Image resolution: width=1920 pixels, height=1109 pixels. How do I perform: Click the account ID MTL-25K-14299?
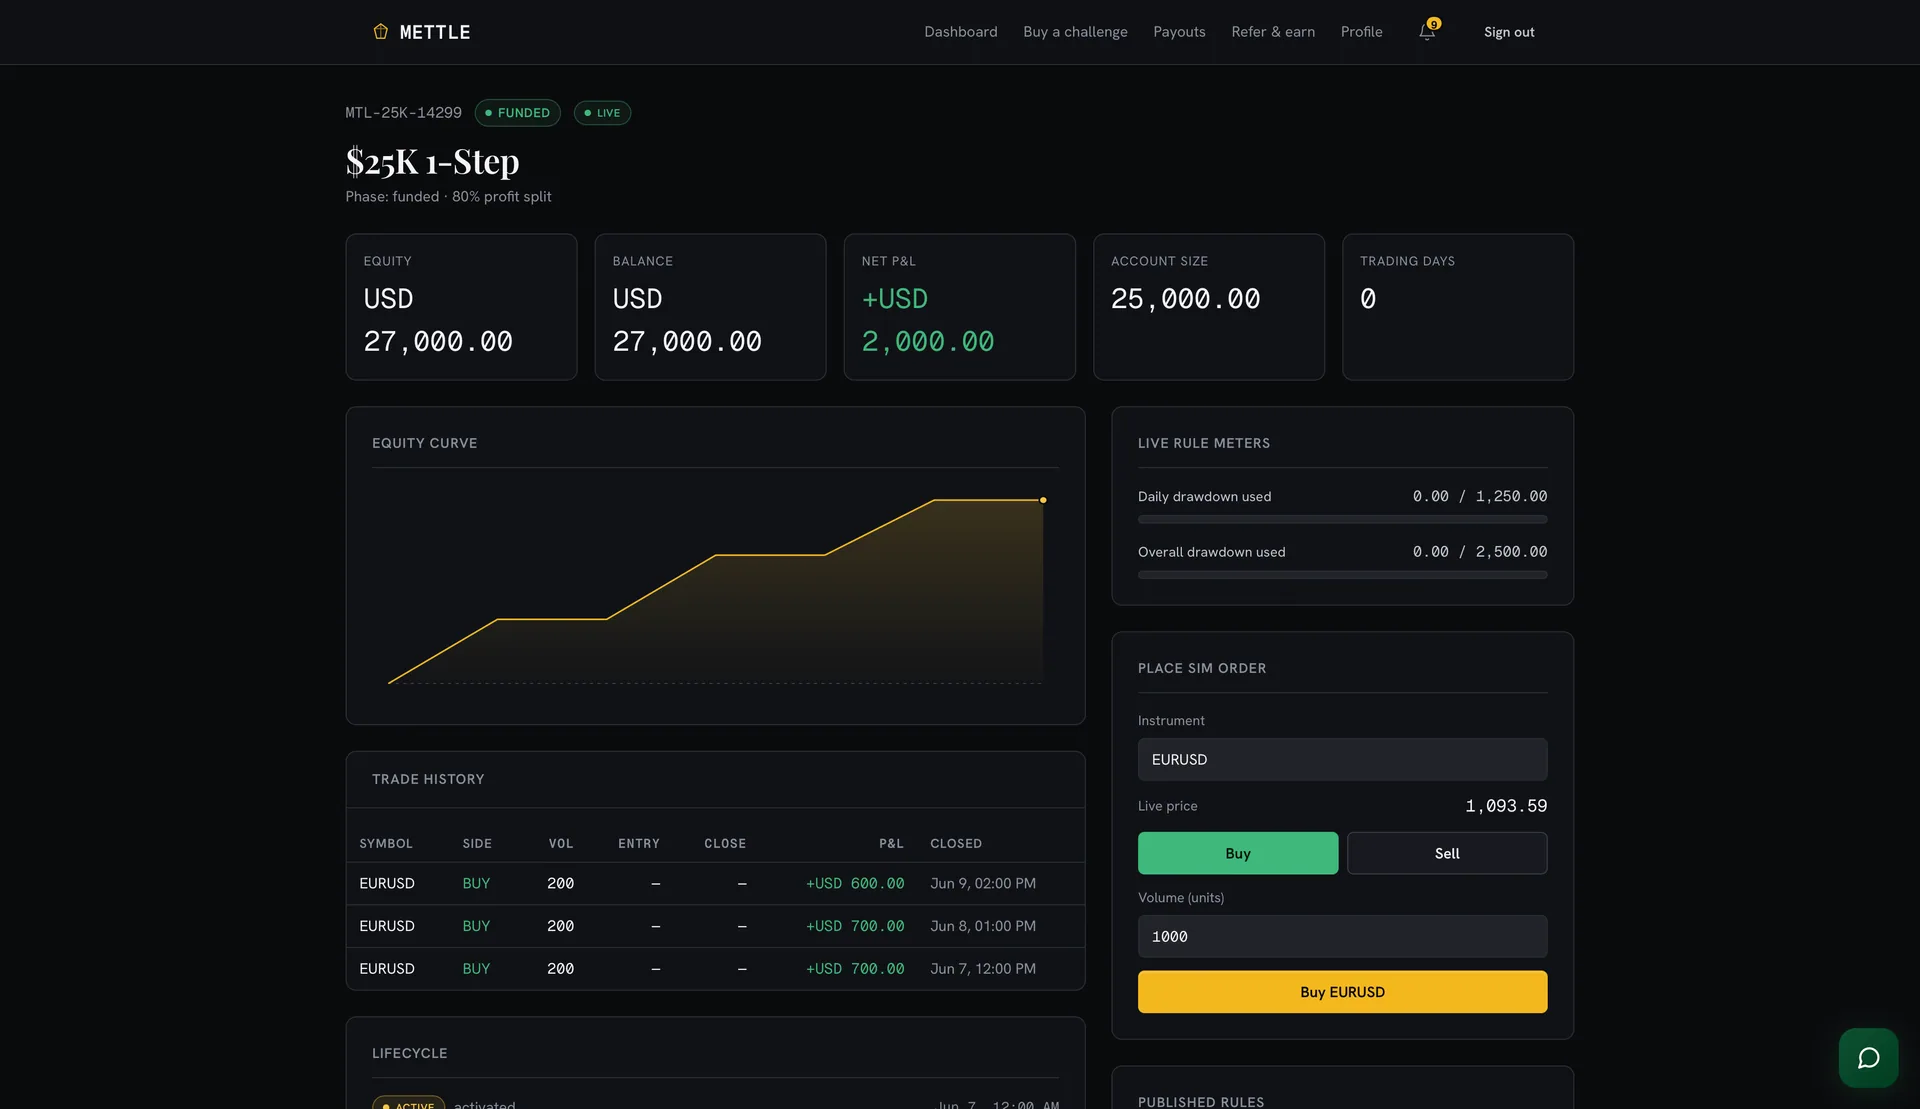[403, 113]
